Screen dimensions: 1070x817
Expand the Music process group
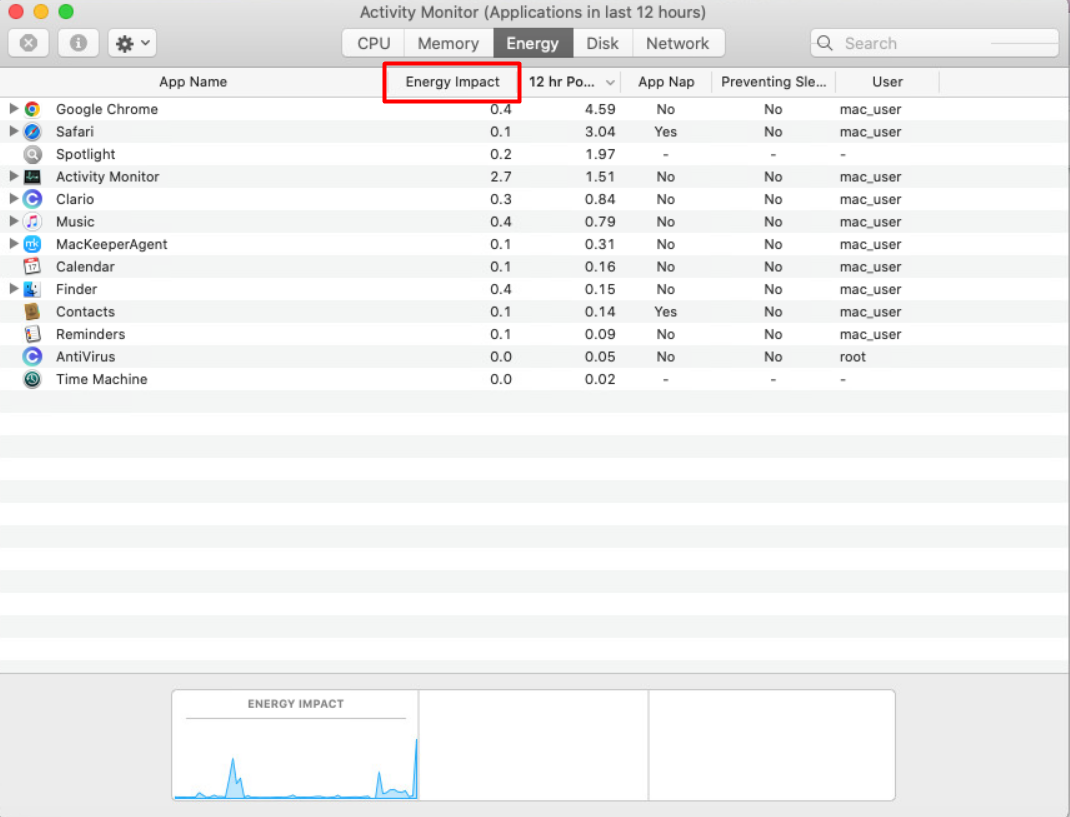point(13,221)
